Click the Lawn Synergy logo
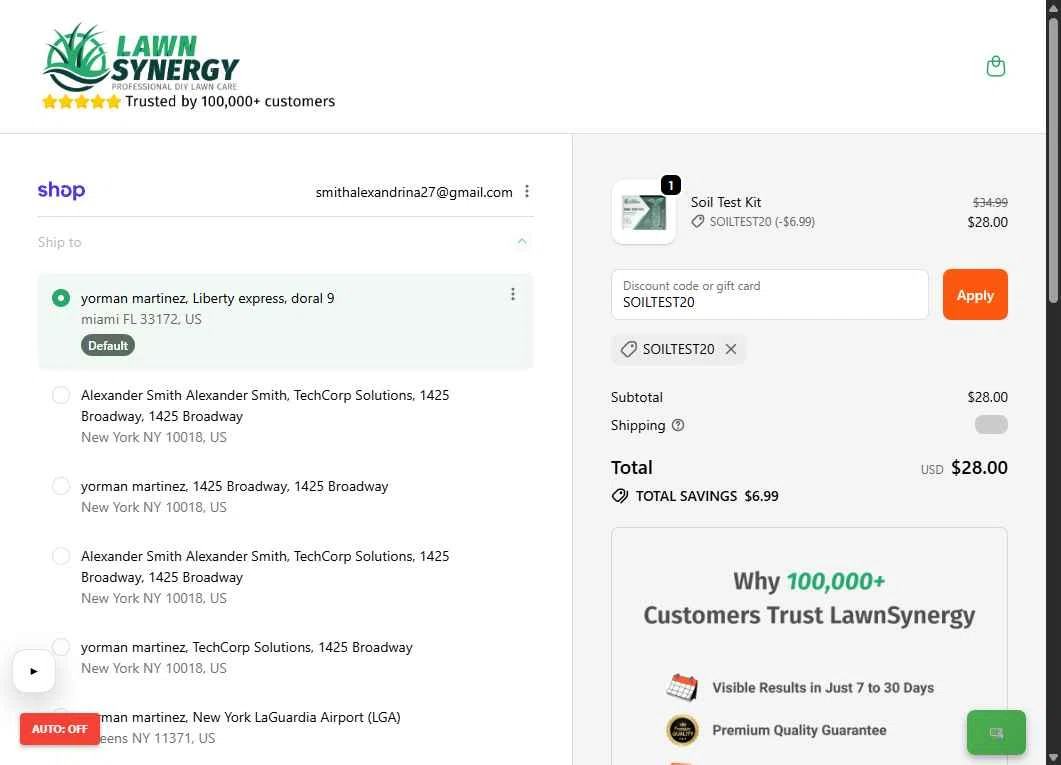The image size is (1061, 765). pyautogui.click(x=141, y=58)
